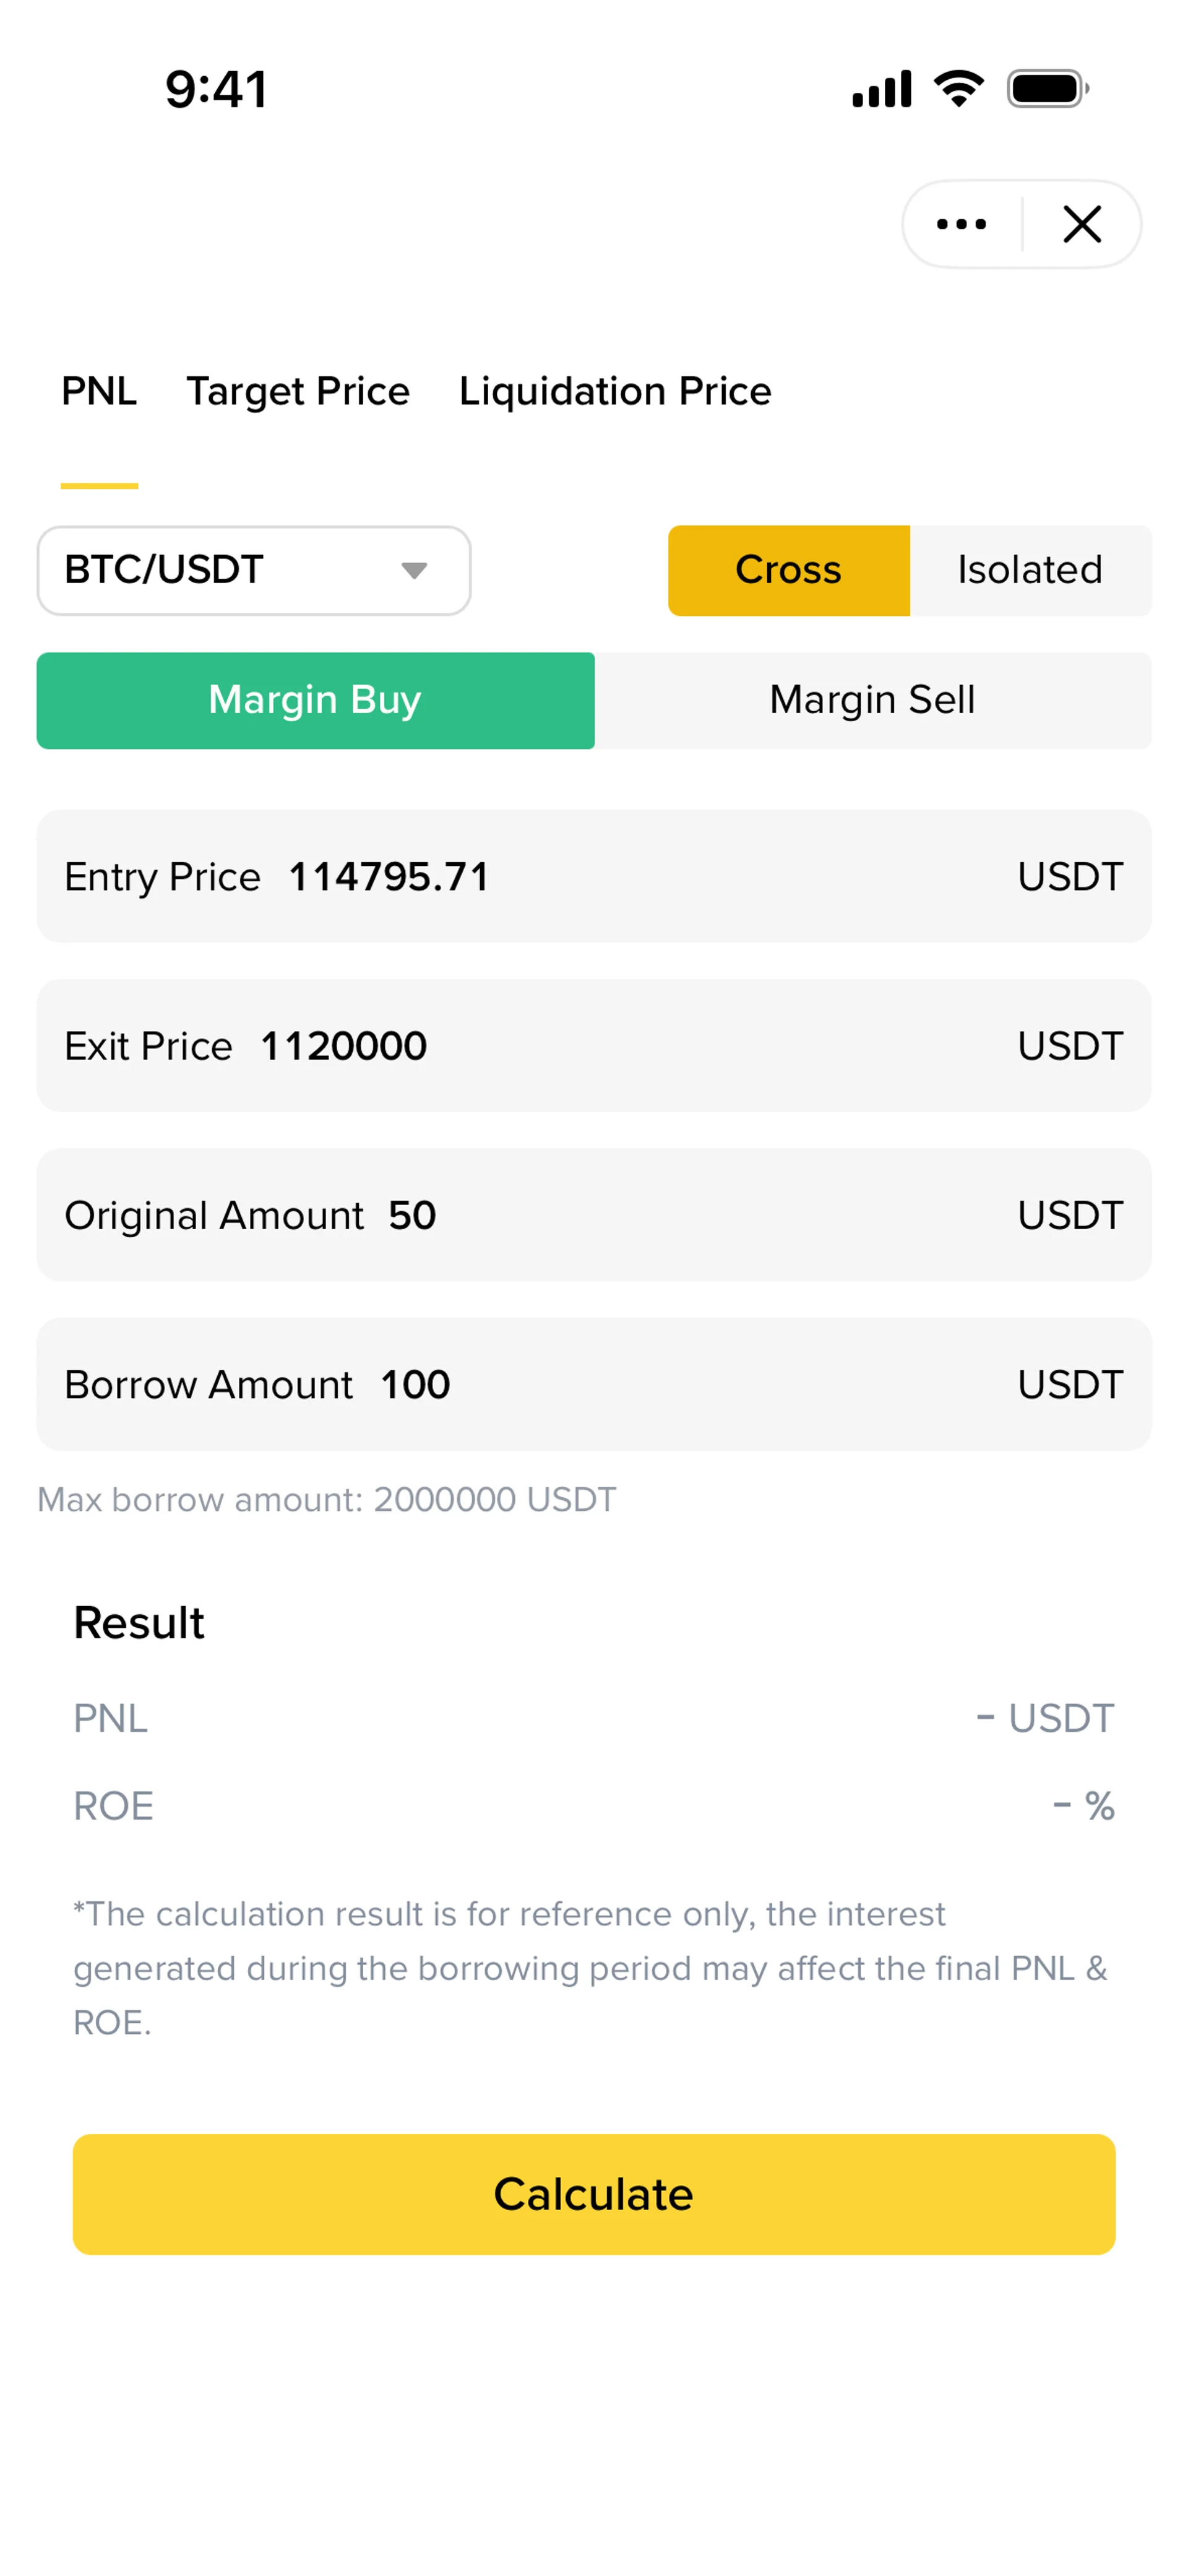The image size is (1188, 2576).
Task: Edit the Borrow Amount field
Action: tap(594, 1384)
